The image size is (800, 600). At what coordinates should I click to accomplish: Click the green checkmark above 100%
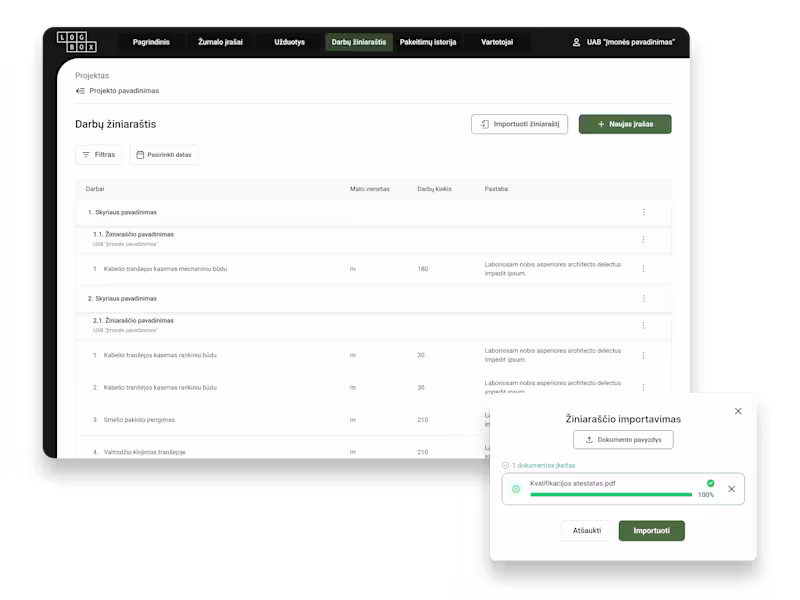click(x=710, y=483)
